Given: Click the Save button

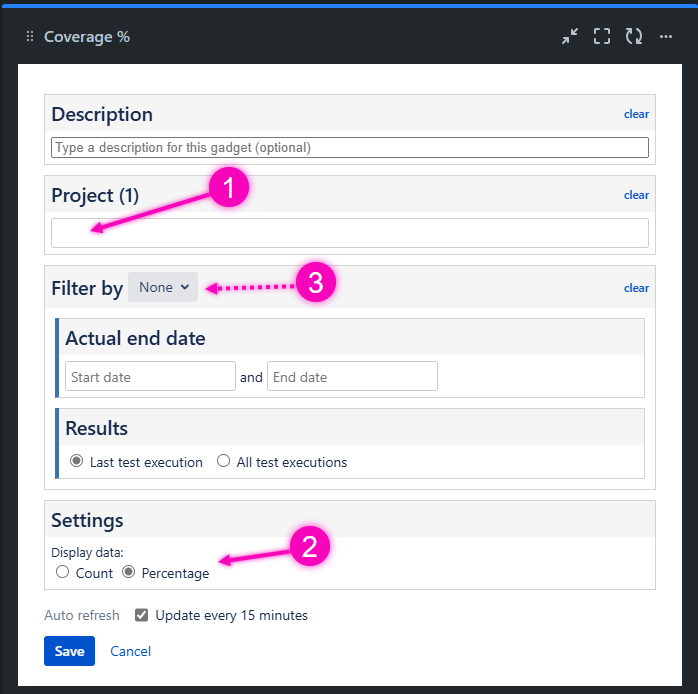Looking at the screenshot, I should click(x=69, y=651).
